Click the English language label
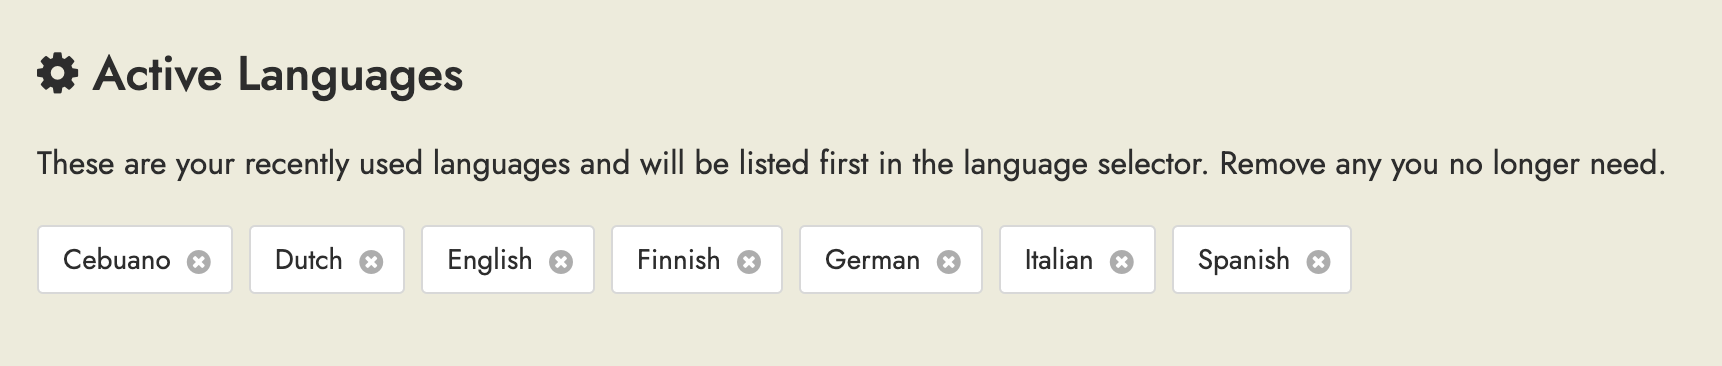The width and height of the screenshot is (1722, 366). 490,261
